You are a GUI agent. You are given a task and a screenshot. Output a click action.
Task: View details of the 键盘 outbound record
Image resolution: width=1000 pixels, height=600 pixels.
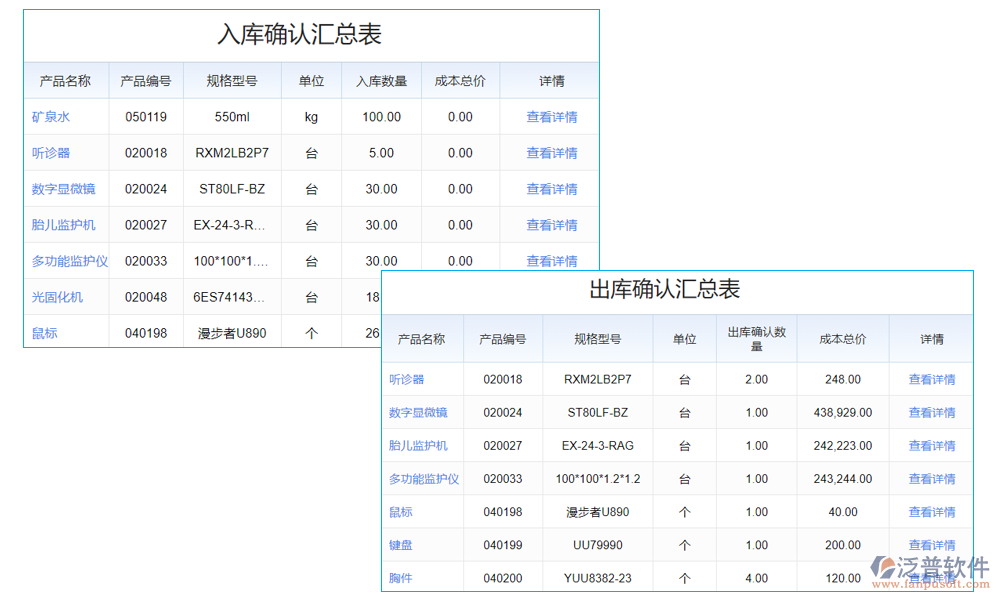(931, 545)
